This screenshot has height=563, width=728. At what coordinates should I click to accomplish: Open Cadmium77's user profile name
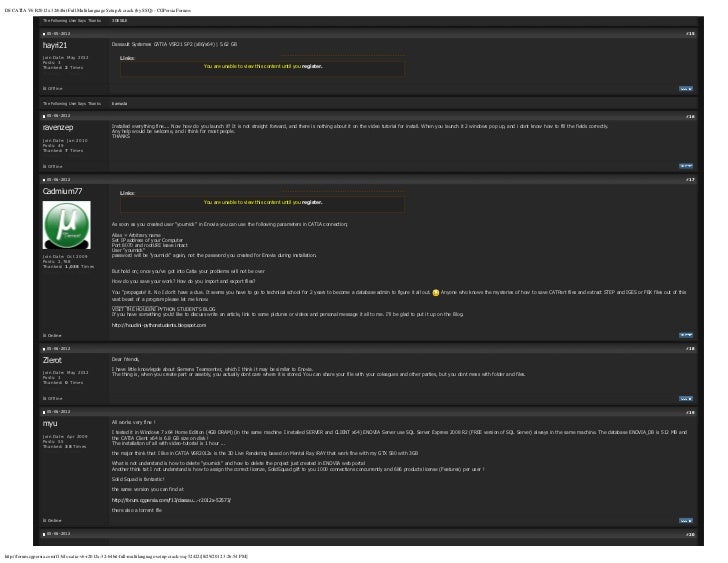point(62,191)
